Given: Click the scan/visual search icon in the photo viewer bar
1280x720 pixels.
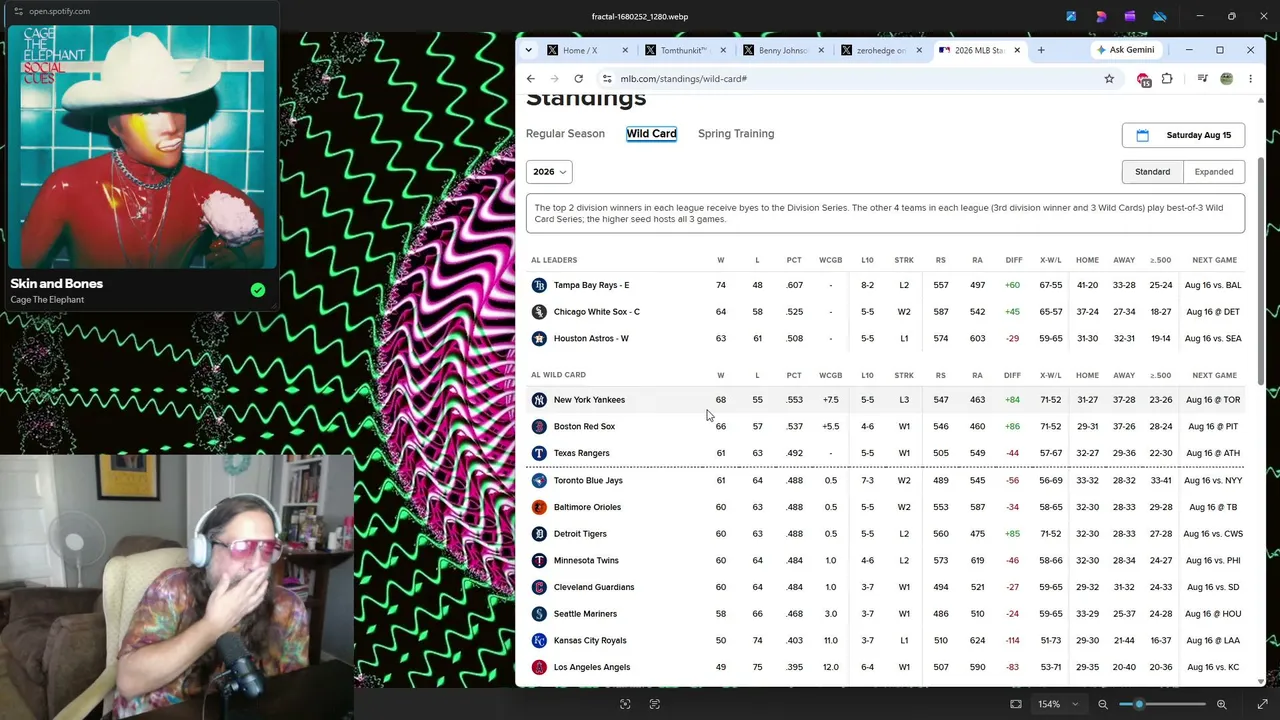Looking at the screenshot, I should 625,704.
